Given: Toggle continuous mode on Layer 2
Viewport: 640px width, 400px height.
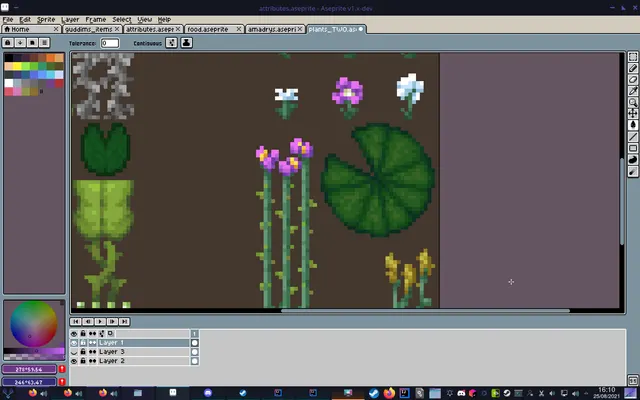Looking at the screenshot, I should pyautogui.click(x=93, y=361).
